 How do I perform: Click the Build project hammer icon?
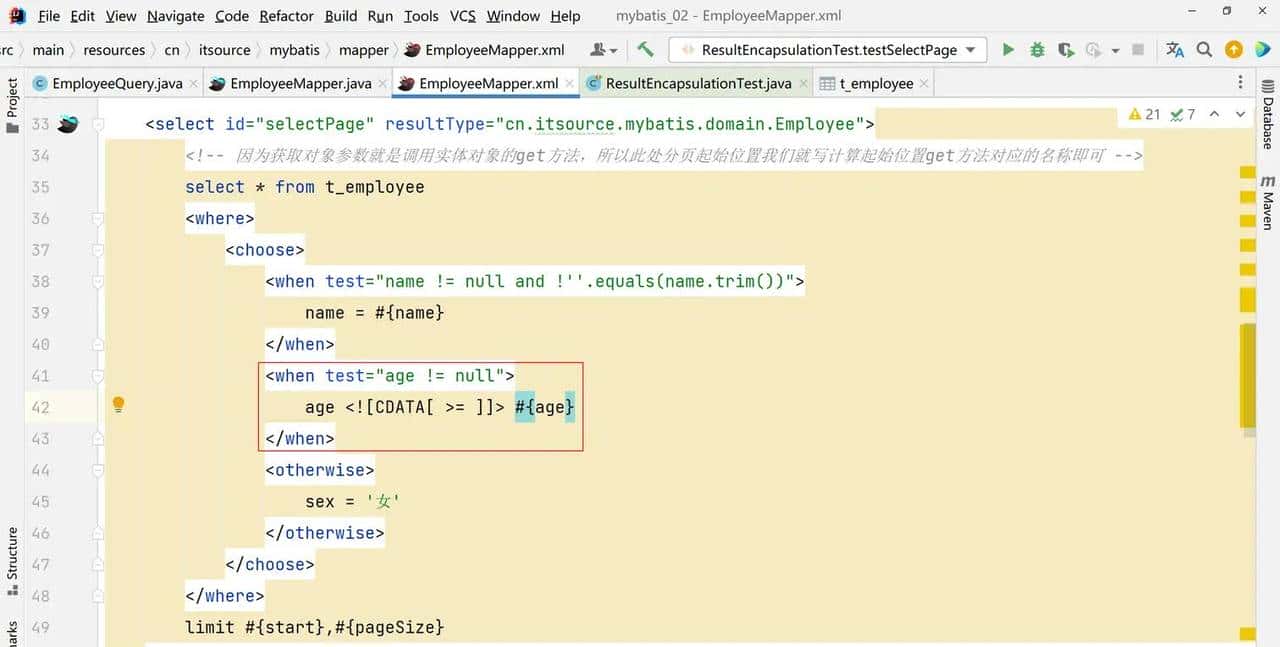click(645, 50)
